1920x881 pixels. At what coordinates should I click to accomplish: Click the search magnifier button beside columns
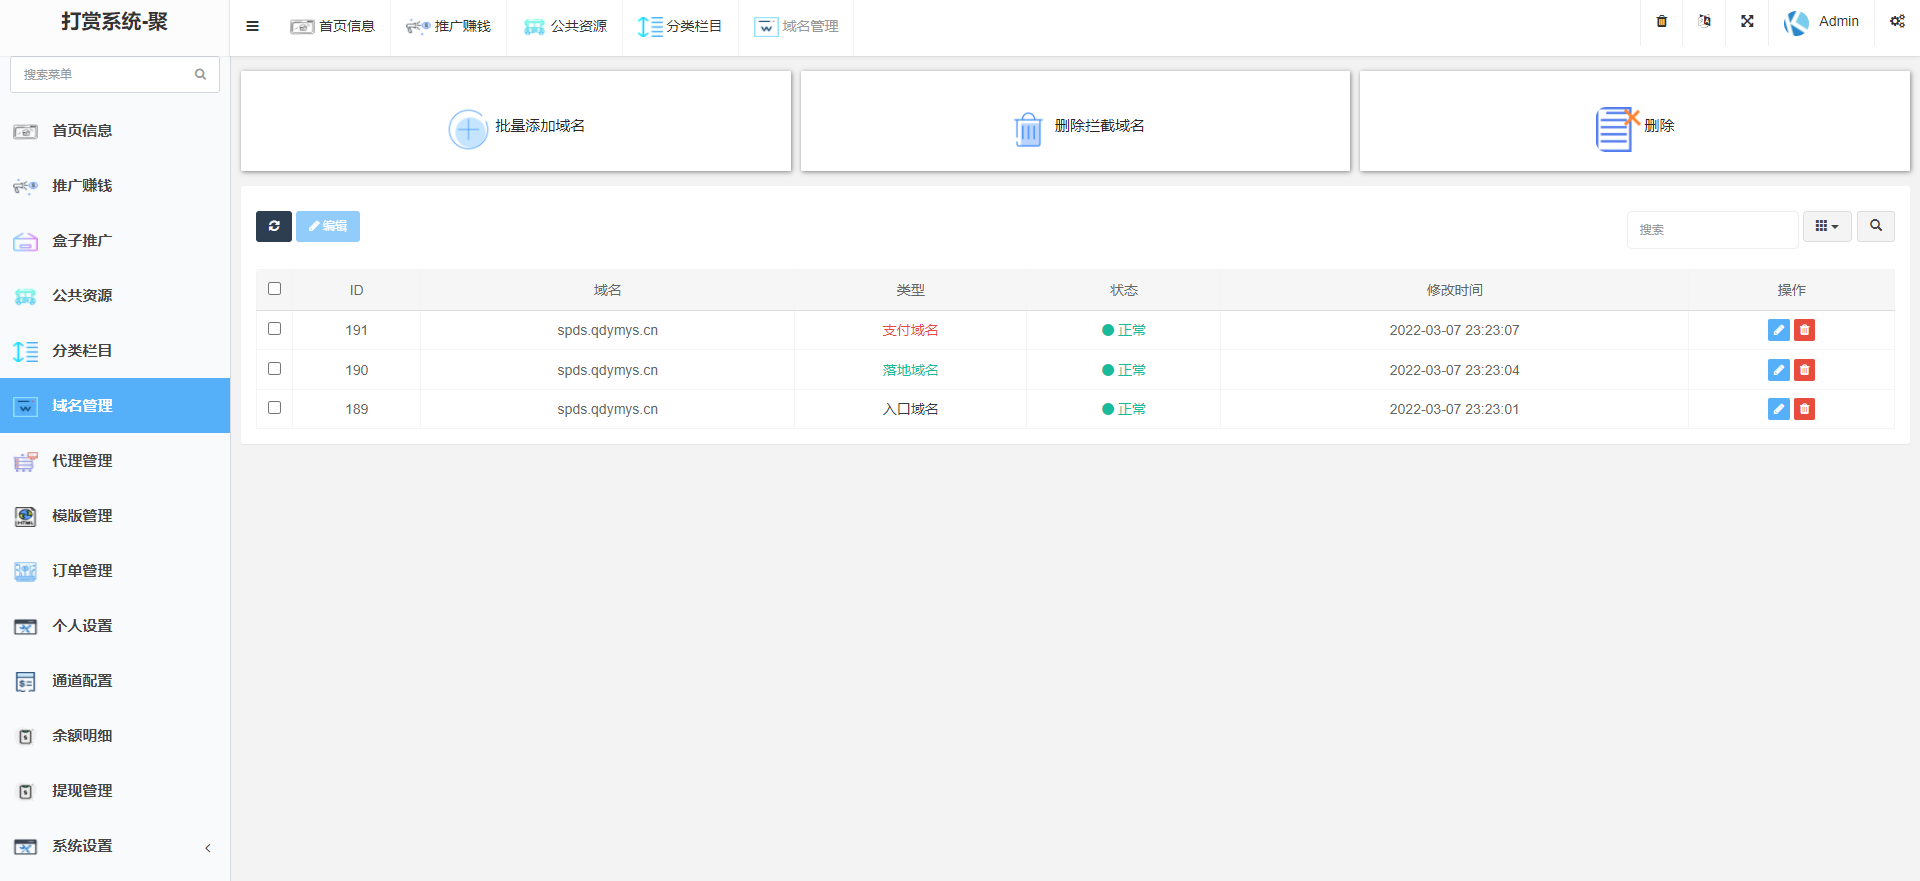tap(1875, 226)
